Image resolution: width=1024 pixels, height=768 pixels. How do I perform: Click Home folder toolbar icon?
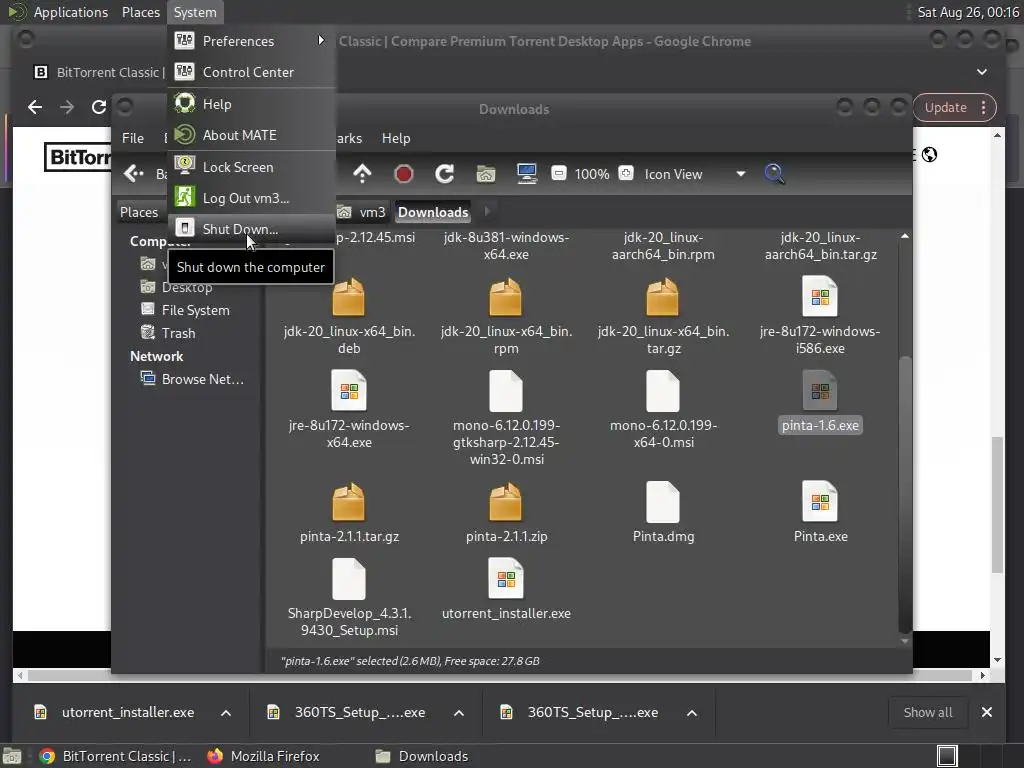point(485,174)
